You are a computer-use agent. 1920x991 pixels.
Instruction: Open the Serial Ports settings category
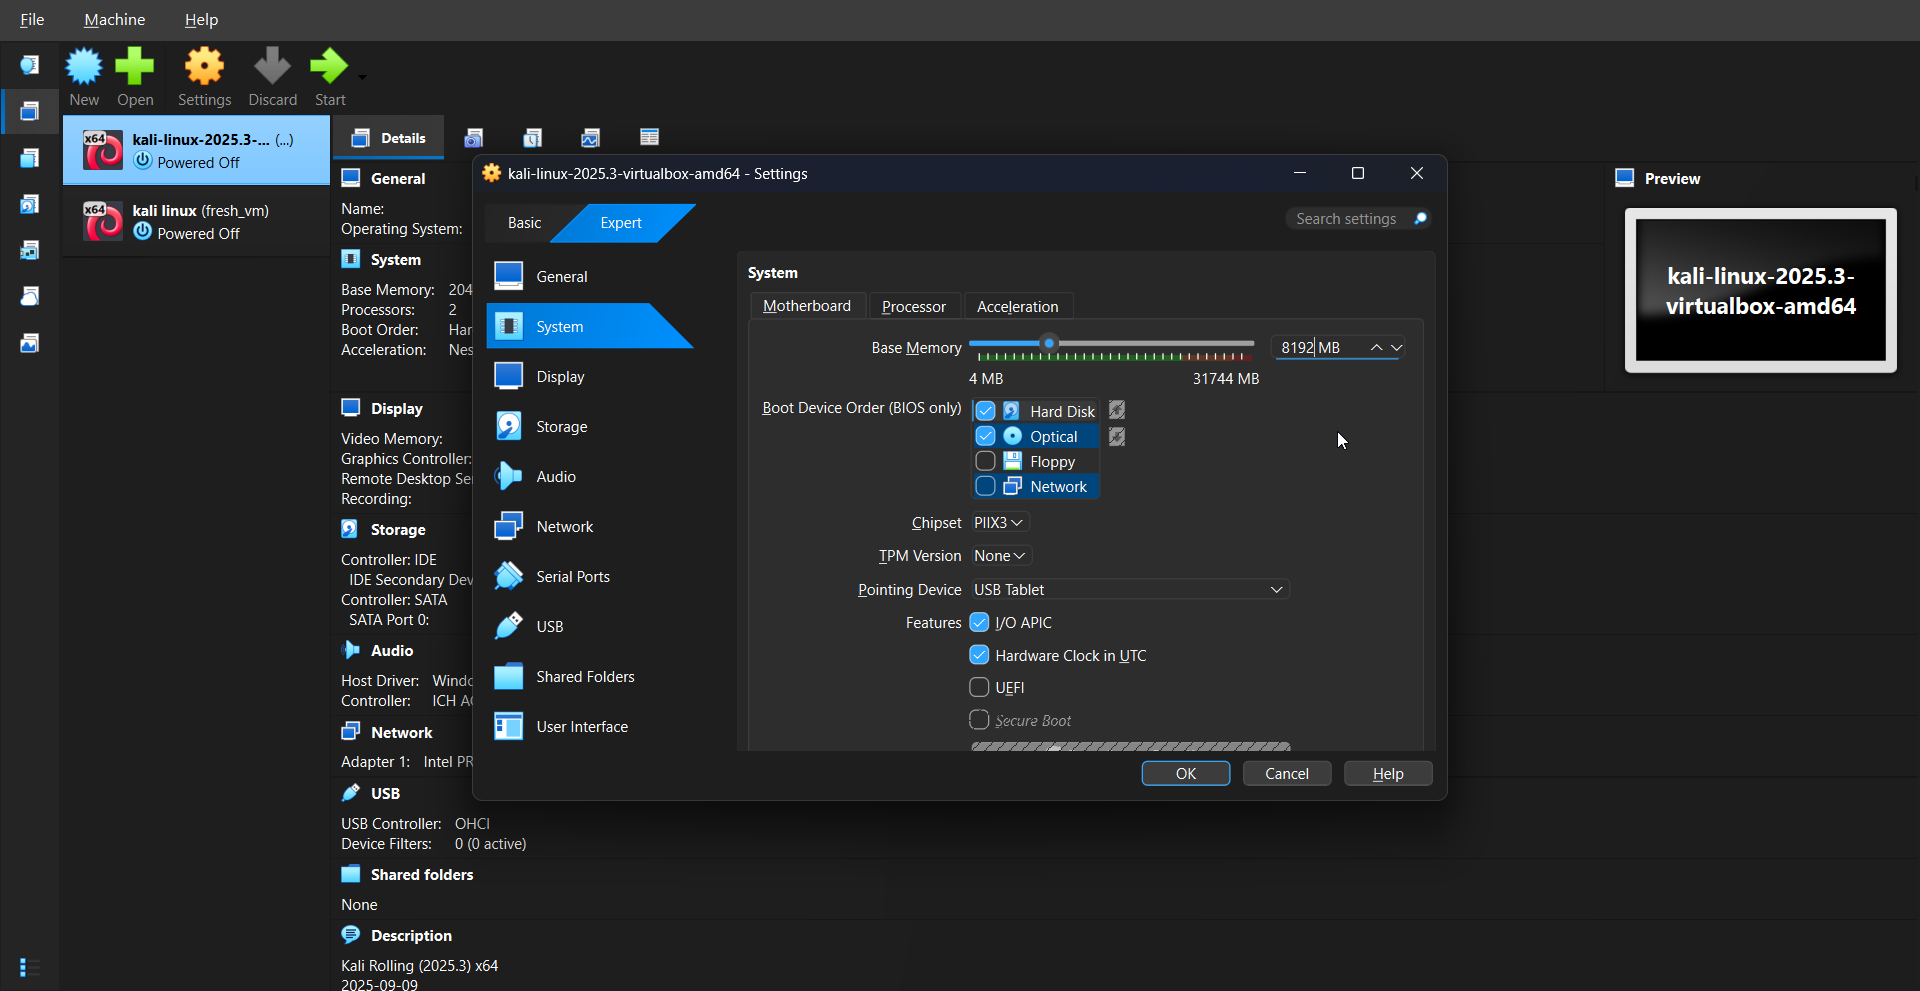pos(572,577)
